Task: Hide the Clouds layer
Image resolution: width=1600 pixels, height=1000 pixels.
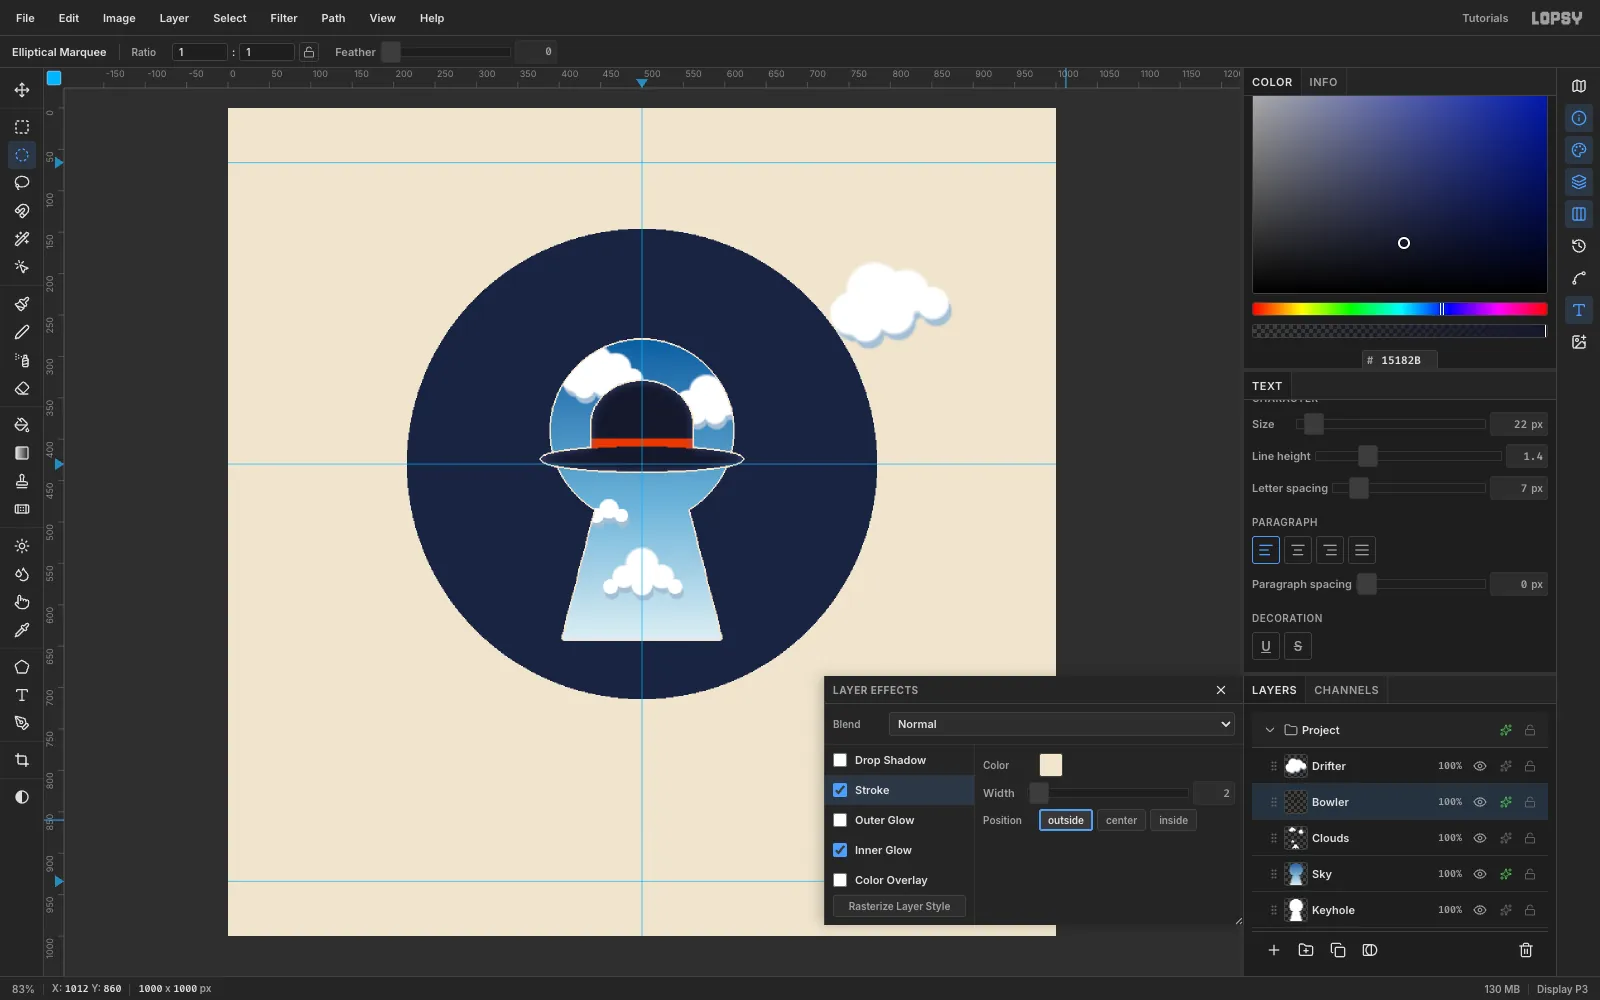Action: pos(1480,838)
